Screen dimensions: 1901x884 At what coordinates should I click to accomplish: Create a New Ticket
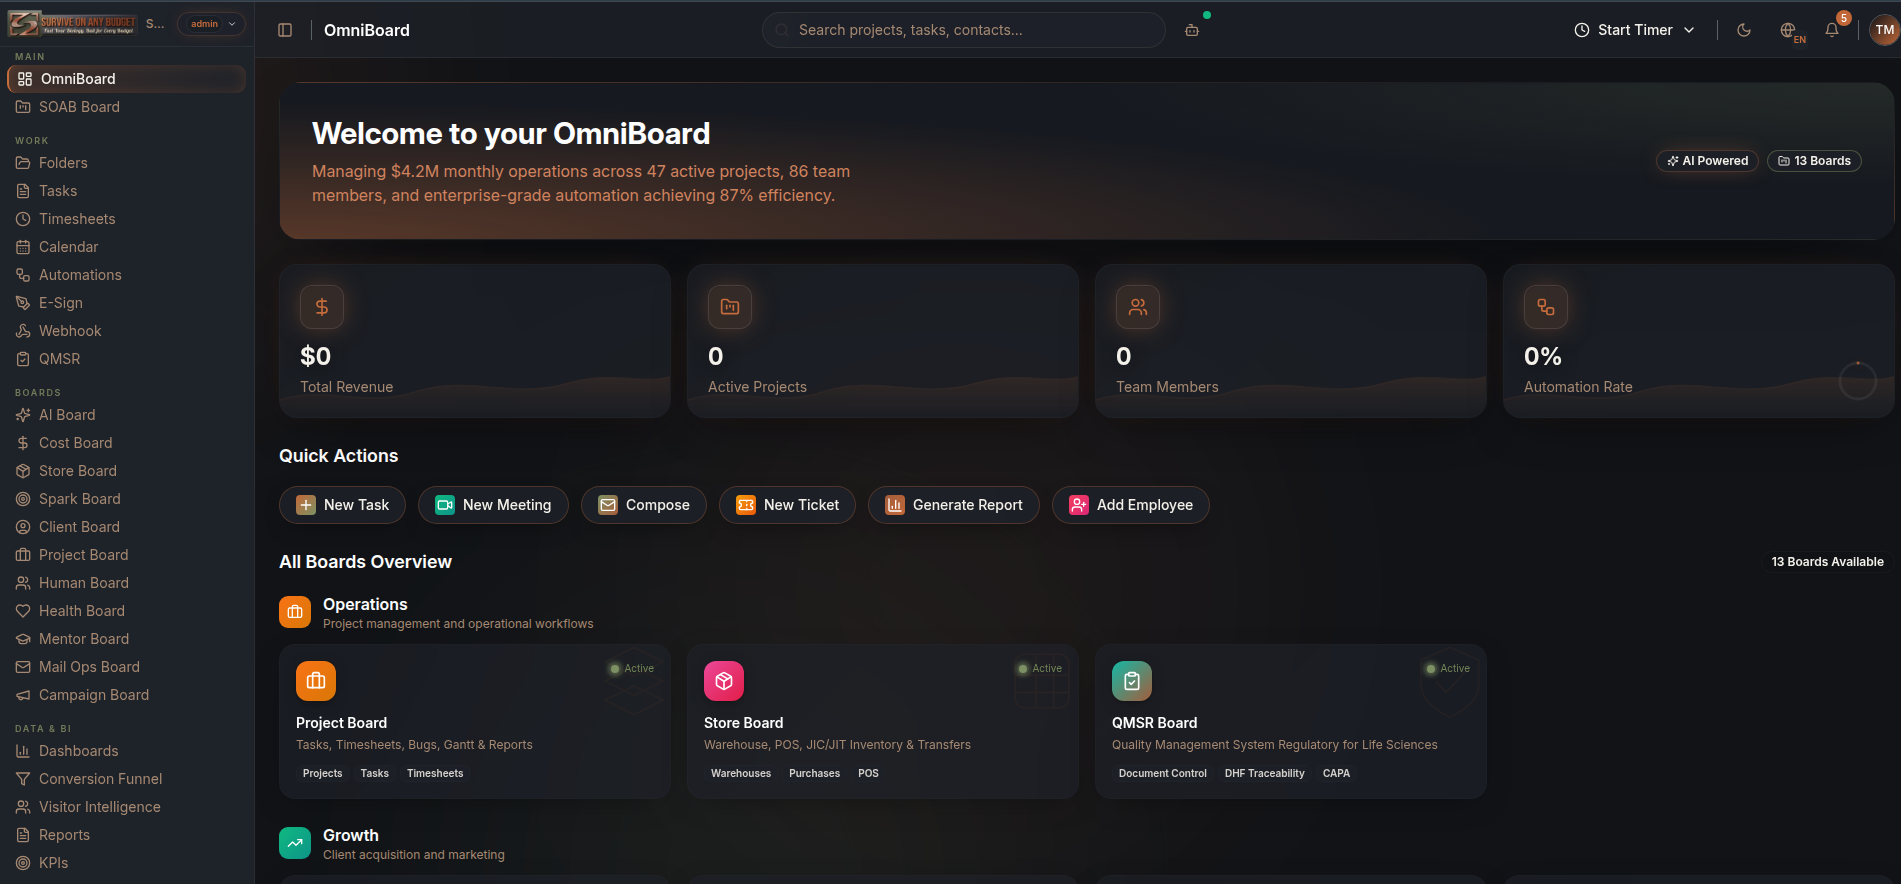787,505
